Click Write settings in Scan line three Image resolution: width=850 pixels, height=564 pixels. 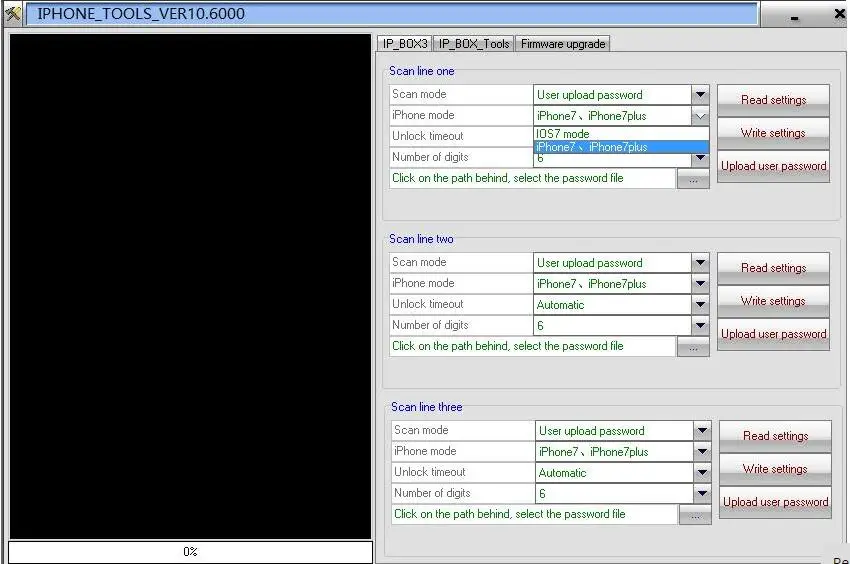click(776, 469)
